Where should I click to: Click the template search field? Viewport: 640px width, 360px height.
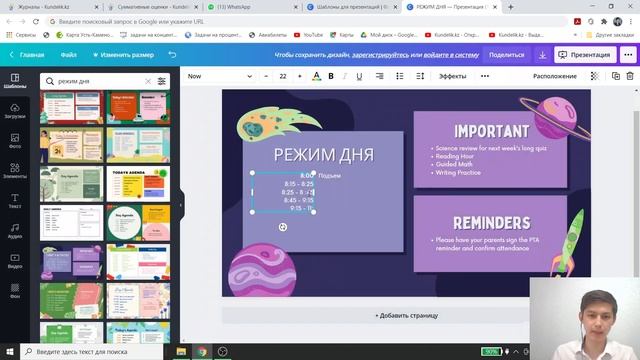click(x=99, y=81)
